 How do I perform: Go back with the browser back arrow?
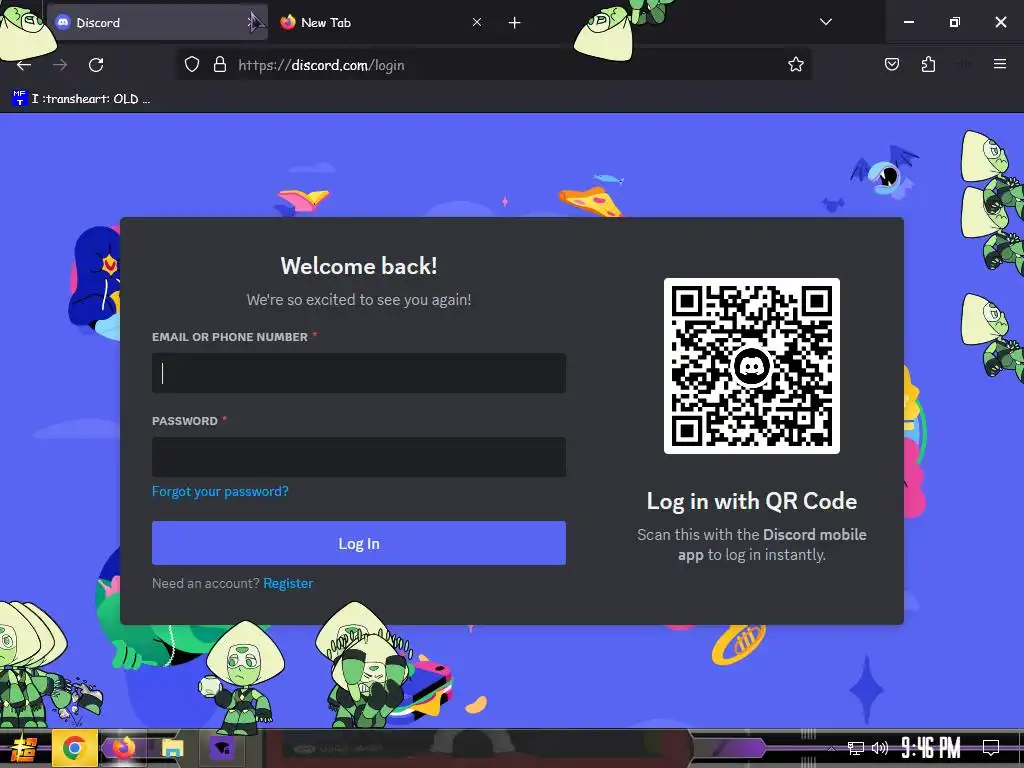tap(24, 65)
